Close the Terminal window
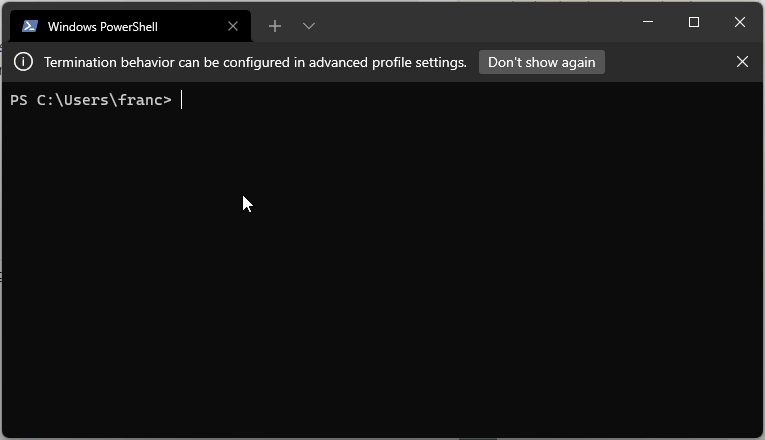This screenshot has height=440, width=765. click(x=740, y=22)
